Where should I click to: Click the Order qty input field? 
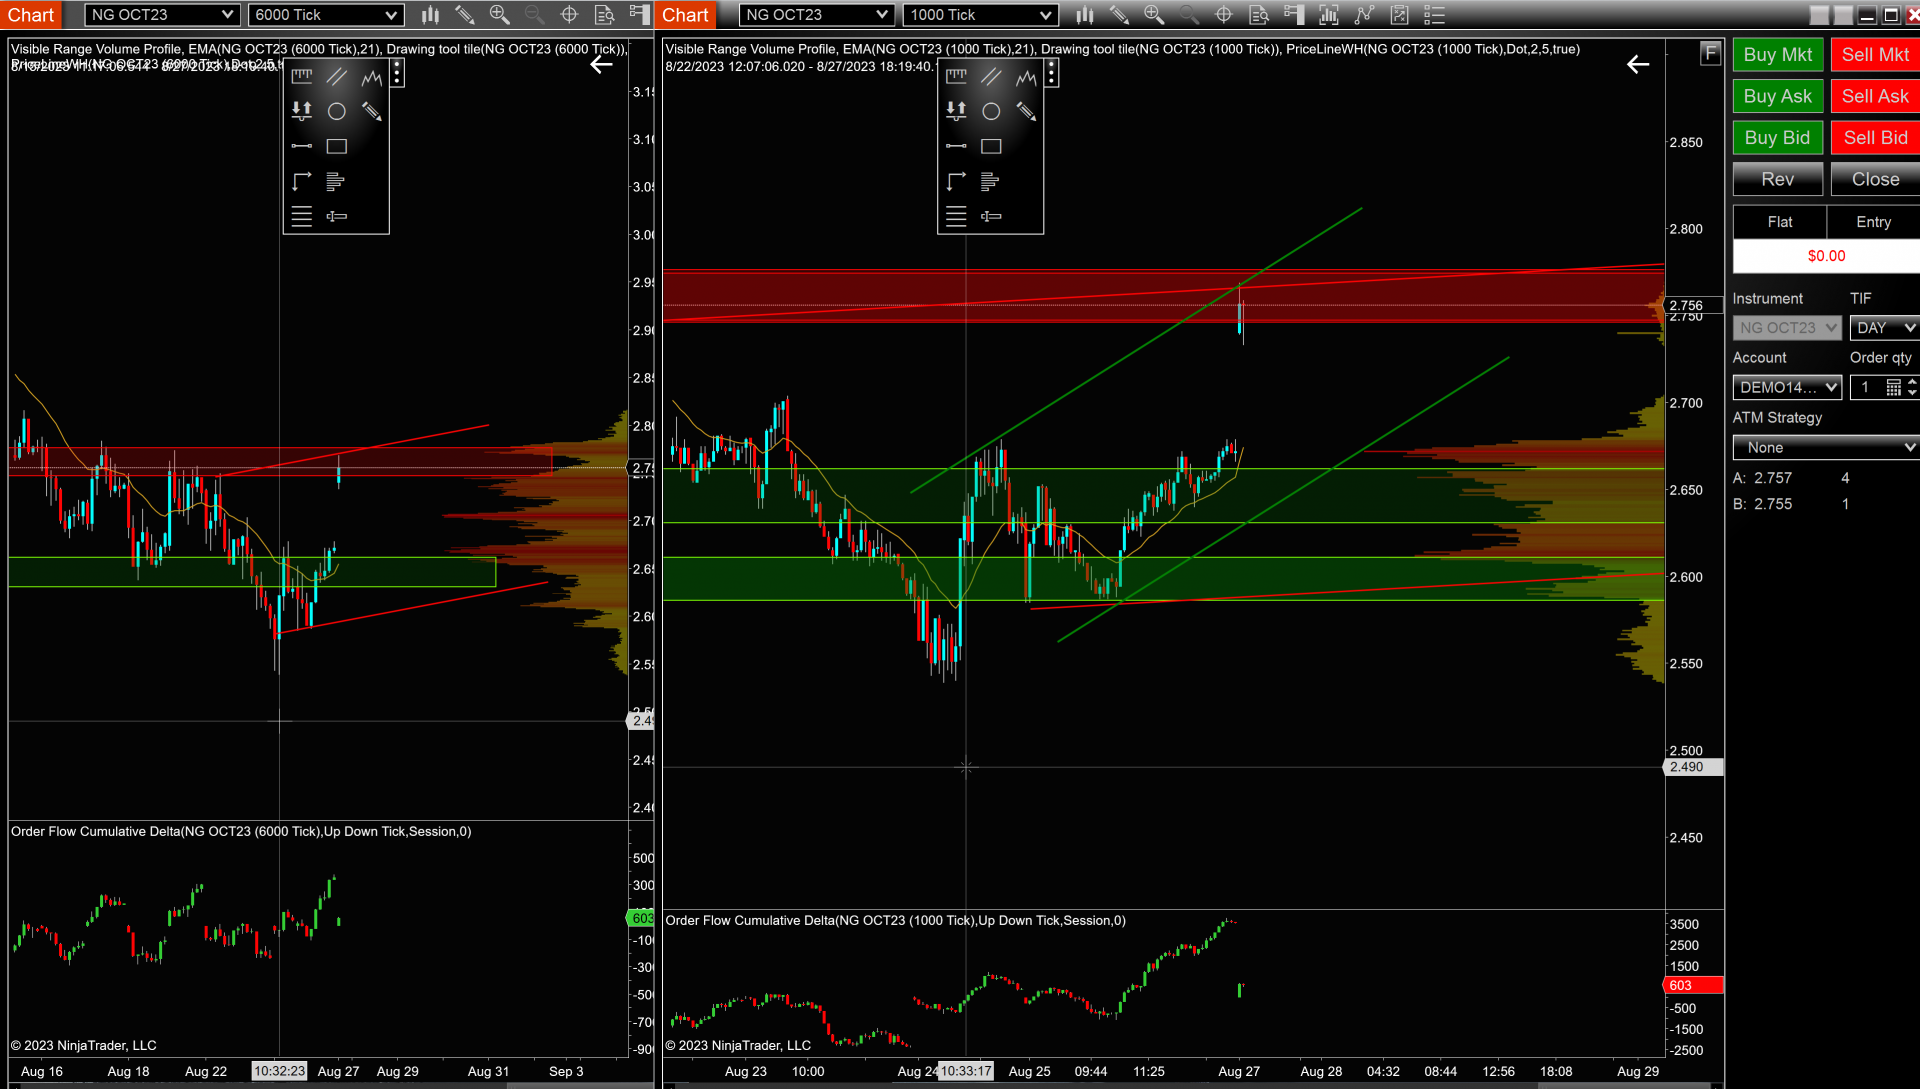1866,387
